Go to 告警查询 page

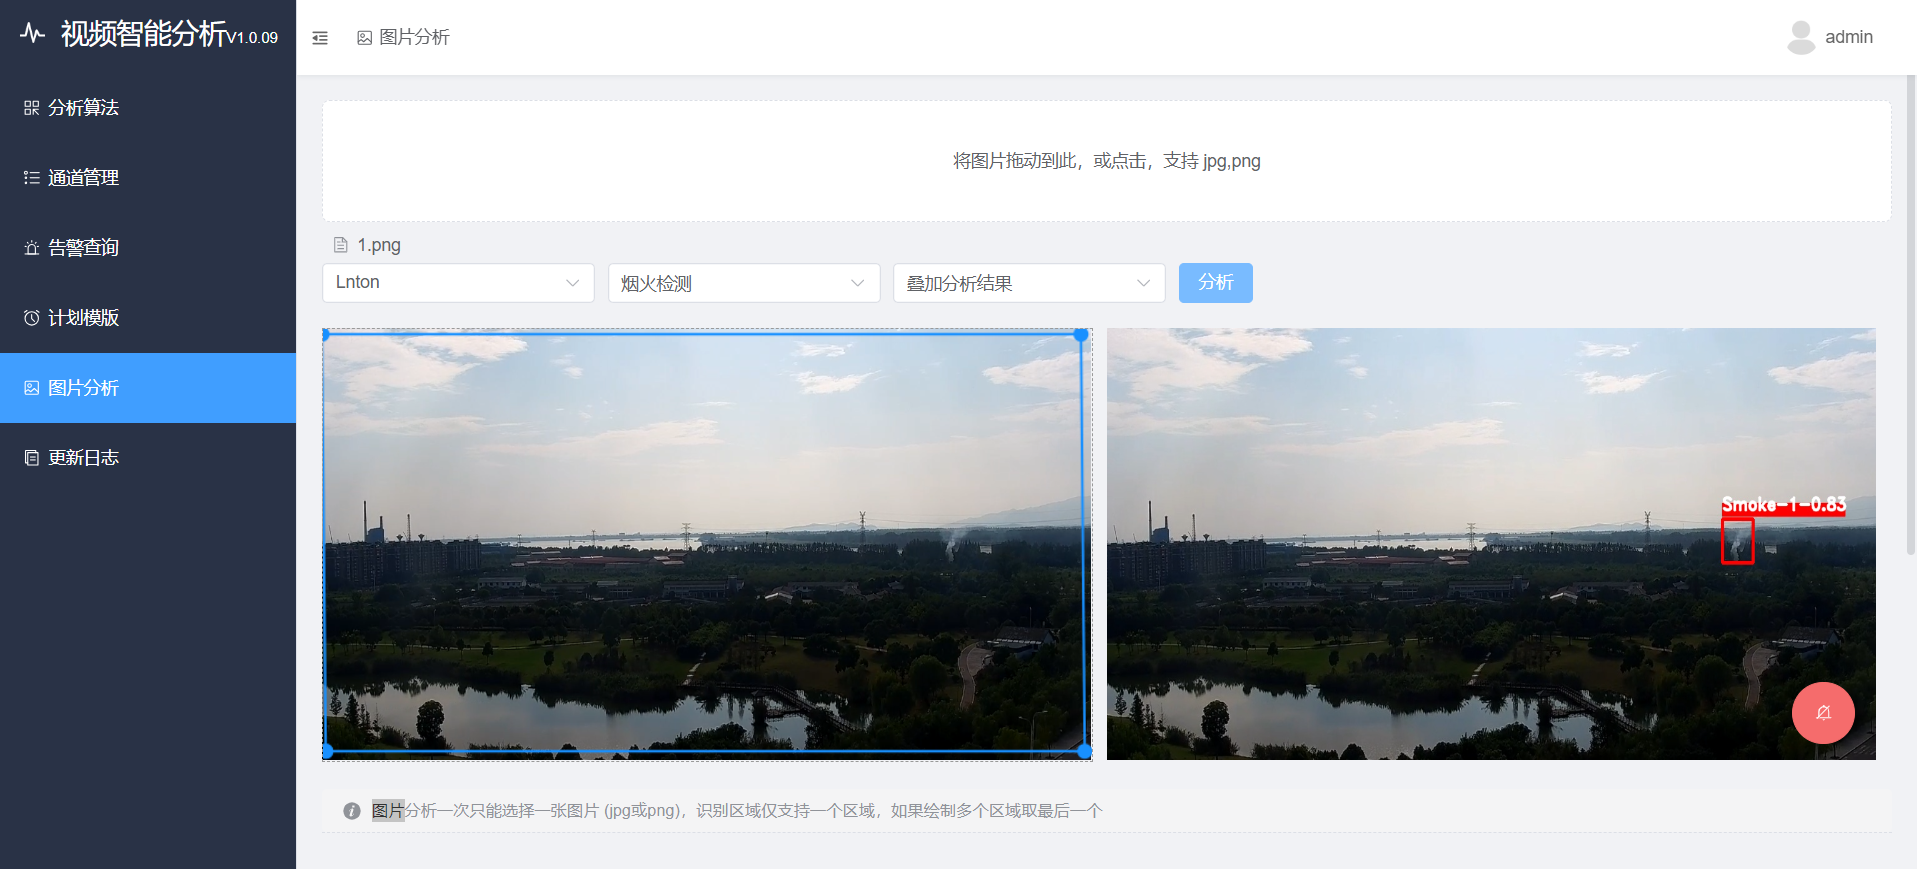click(x=148, y=248)
